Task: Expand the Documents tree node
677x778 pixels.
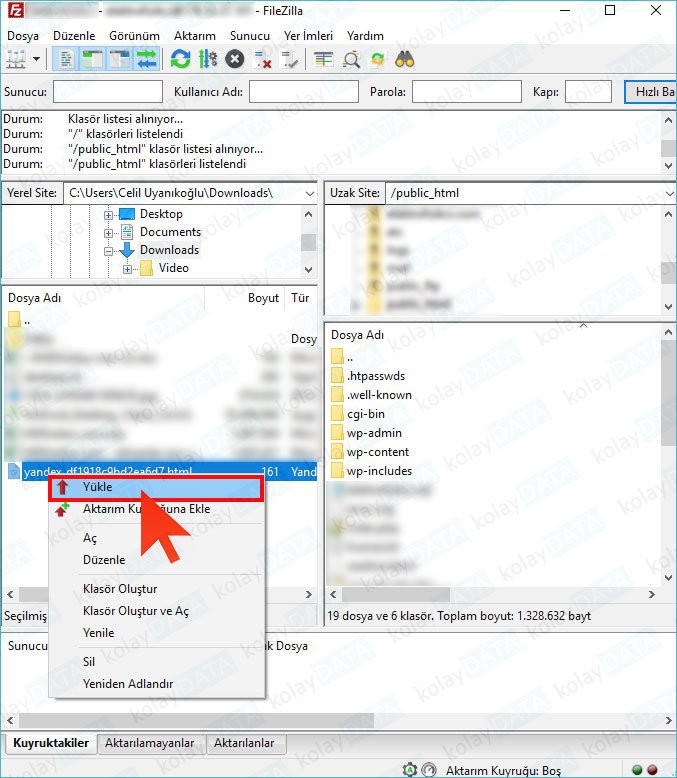Action: tap(110, 232)
